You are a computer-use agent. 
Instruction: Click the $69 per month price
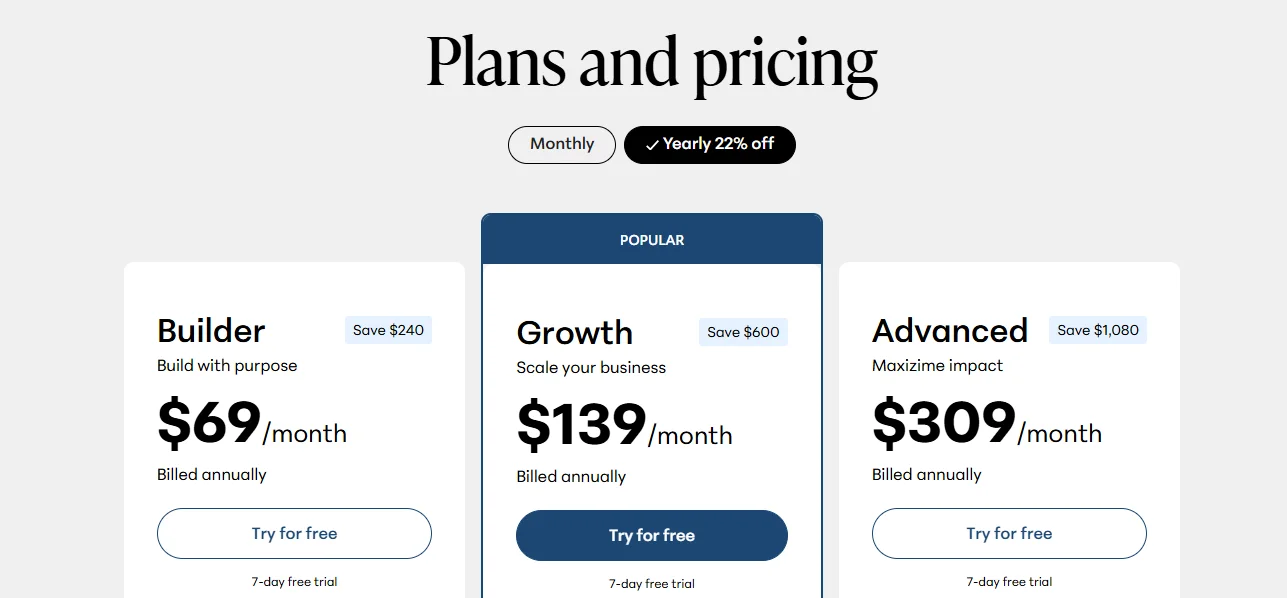pyautogui.click(x=252, y=424)
